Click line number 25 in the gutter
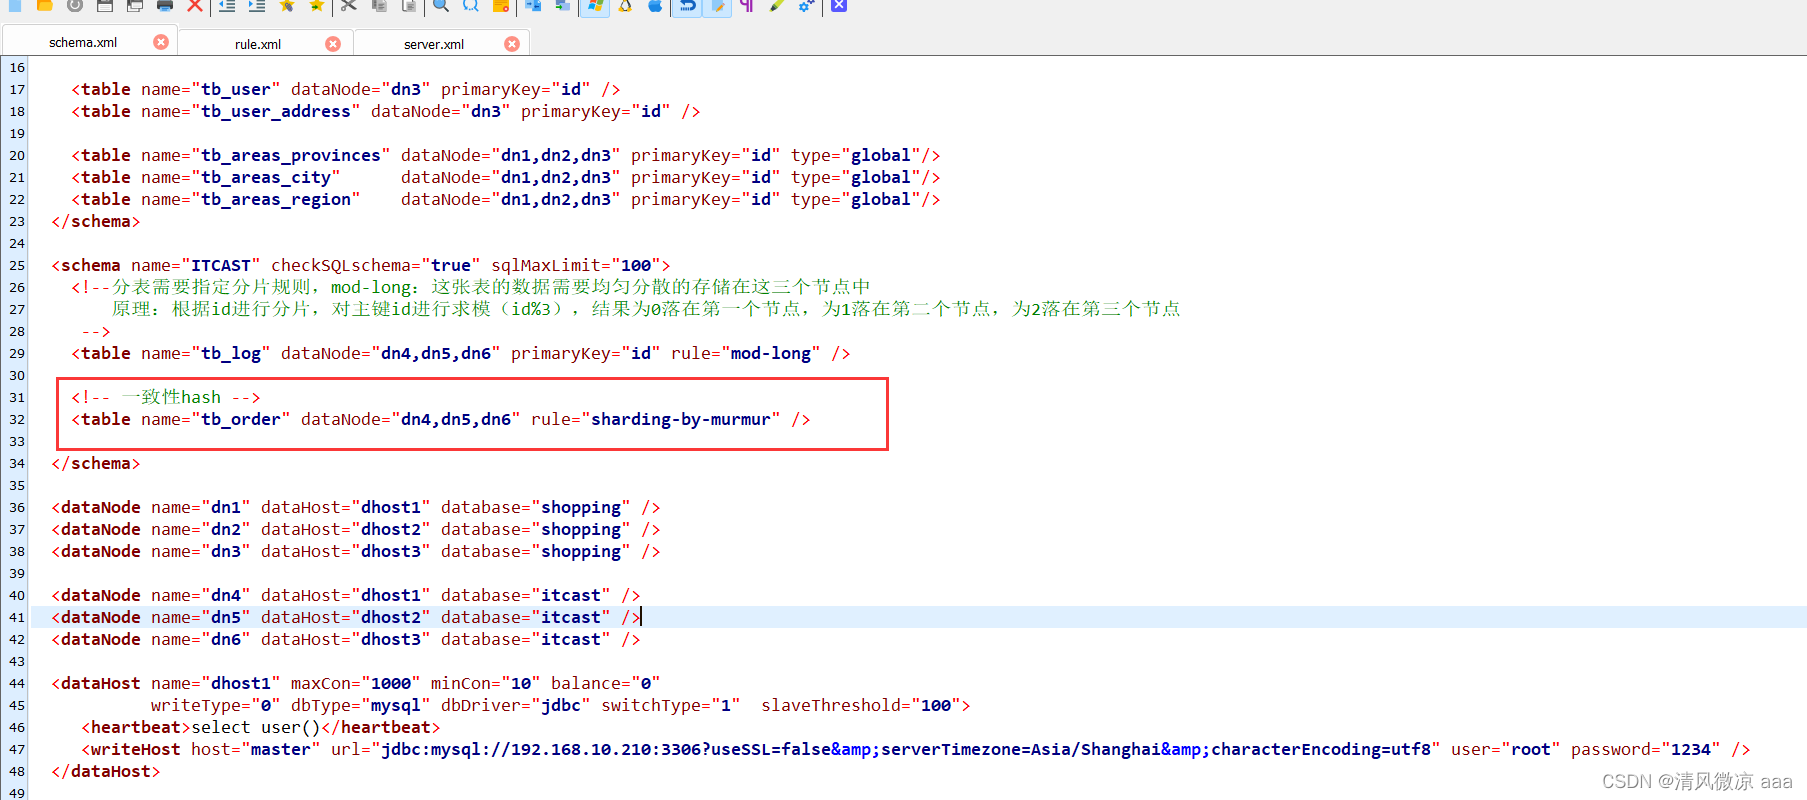Image resolution: width=1807 pixels, height=800 pixels. (x=17, y=266)
